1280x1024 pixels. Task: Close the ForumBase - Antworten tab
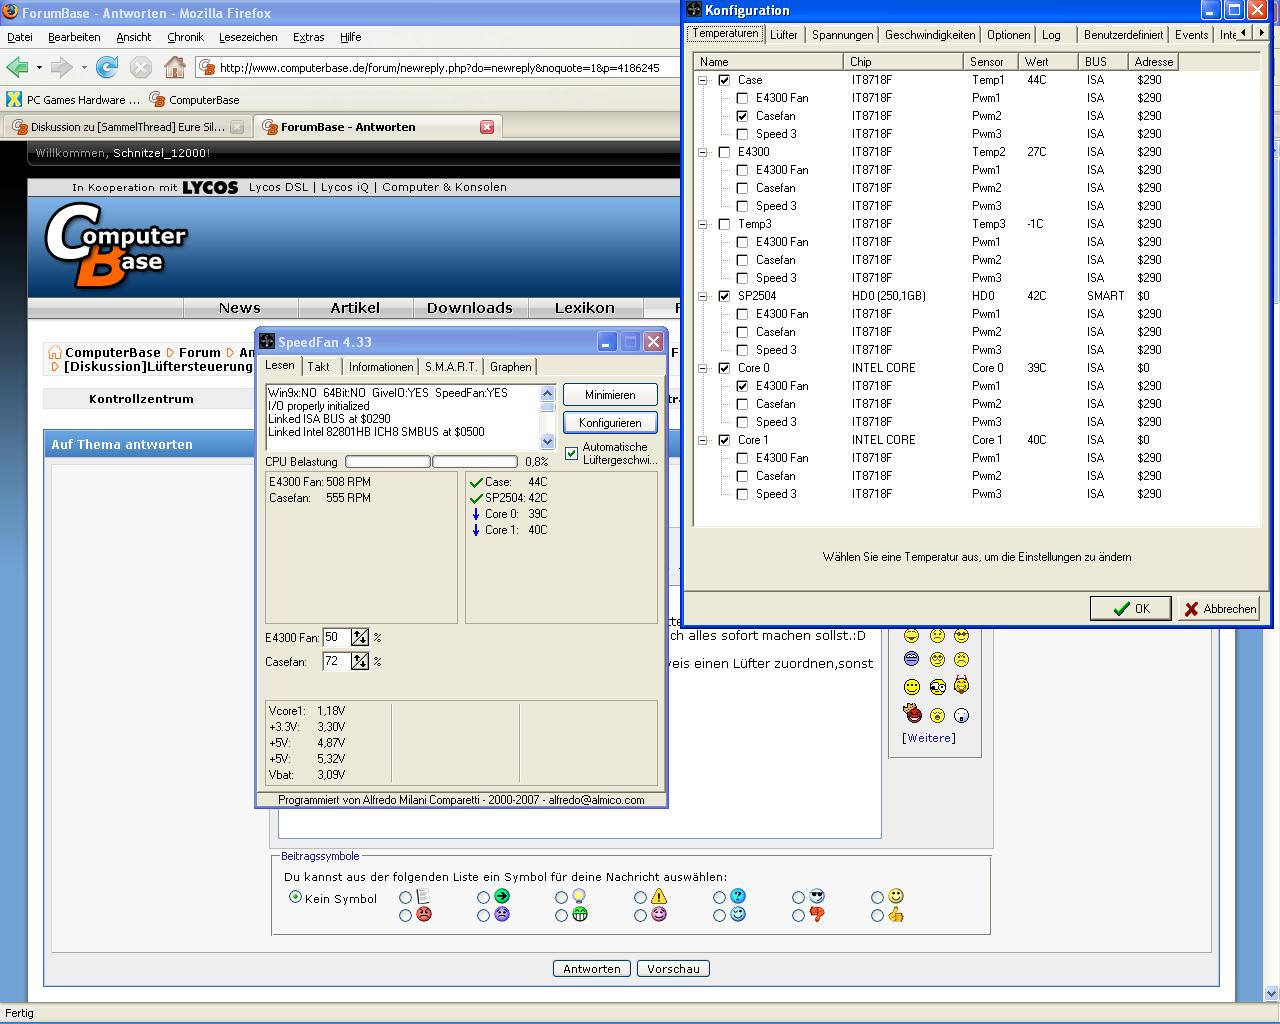[x=487, y=127]
